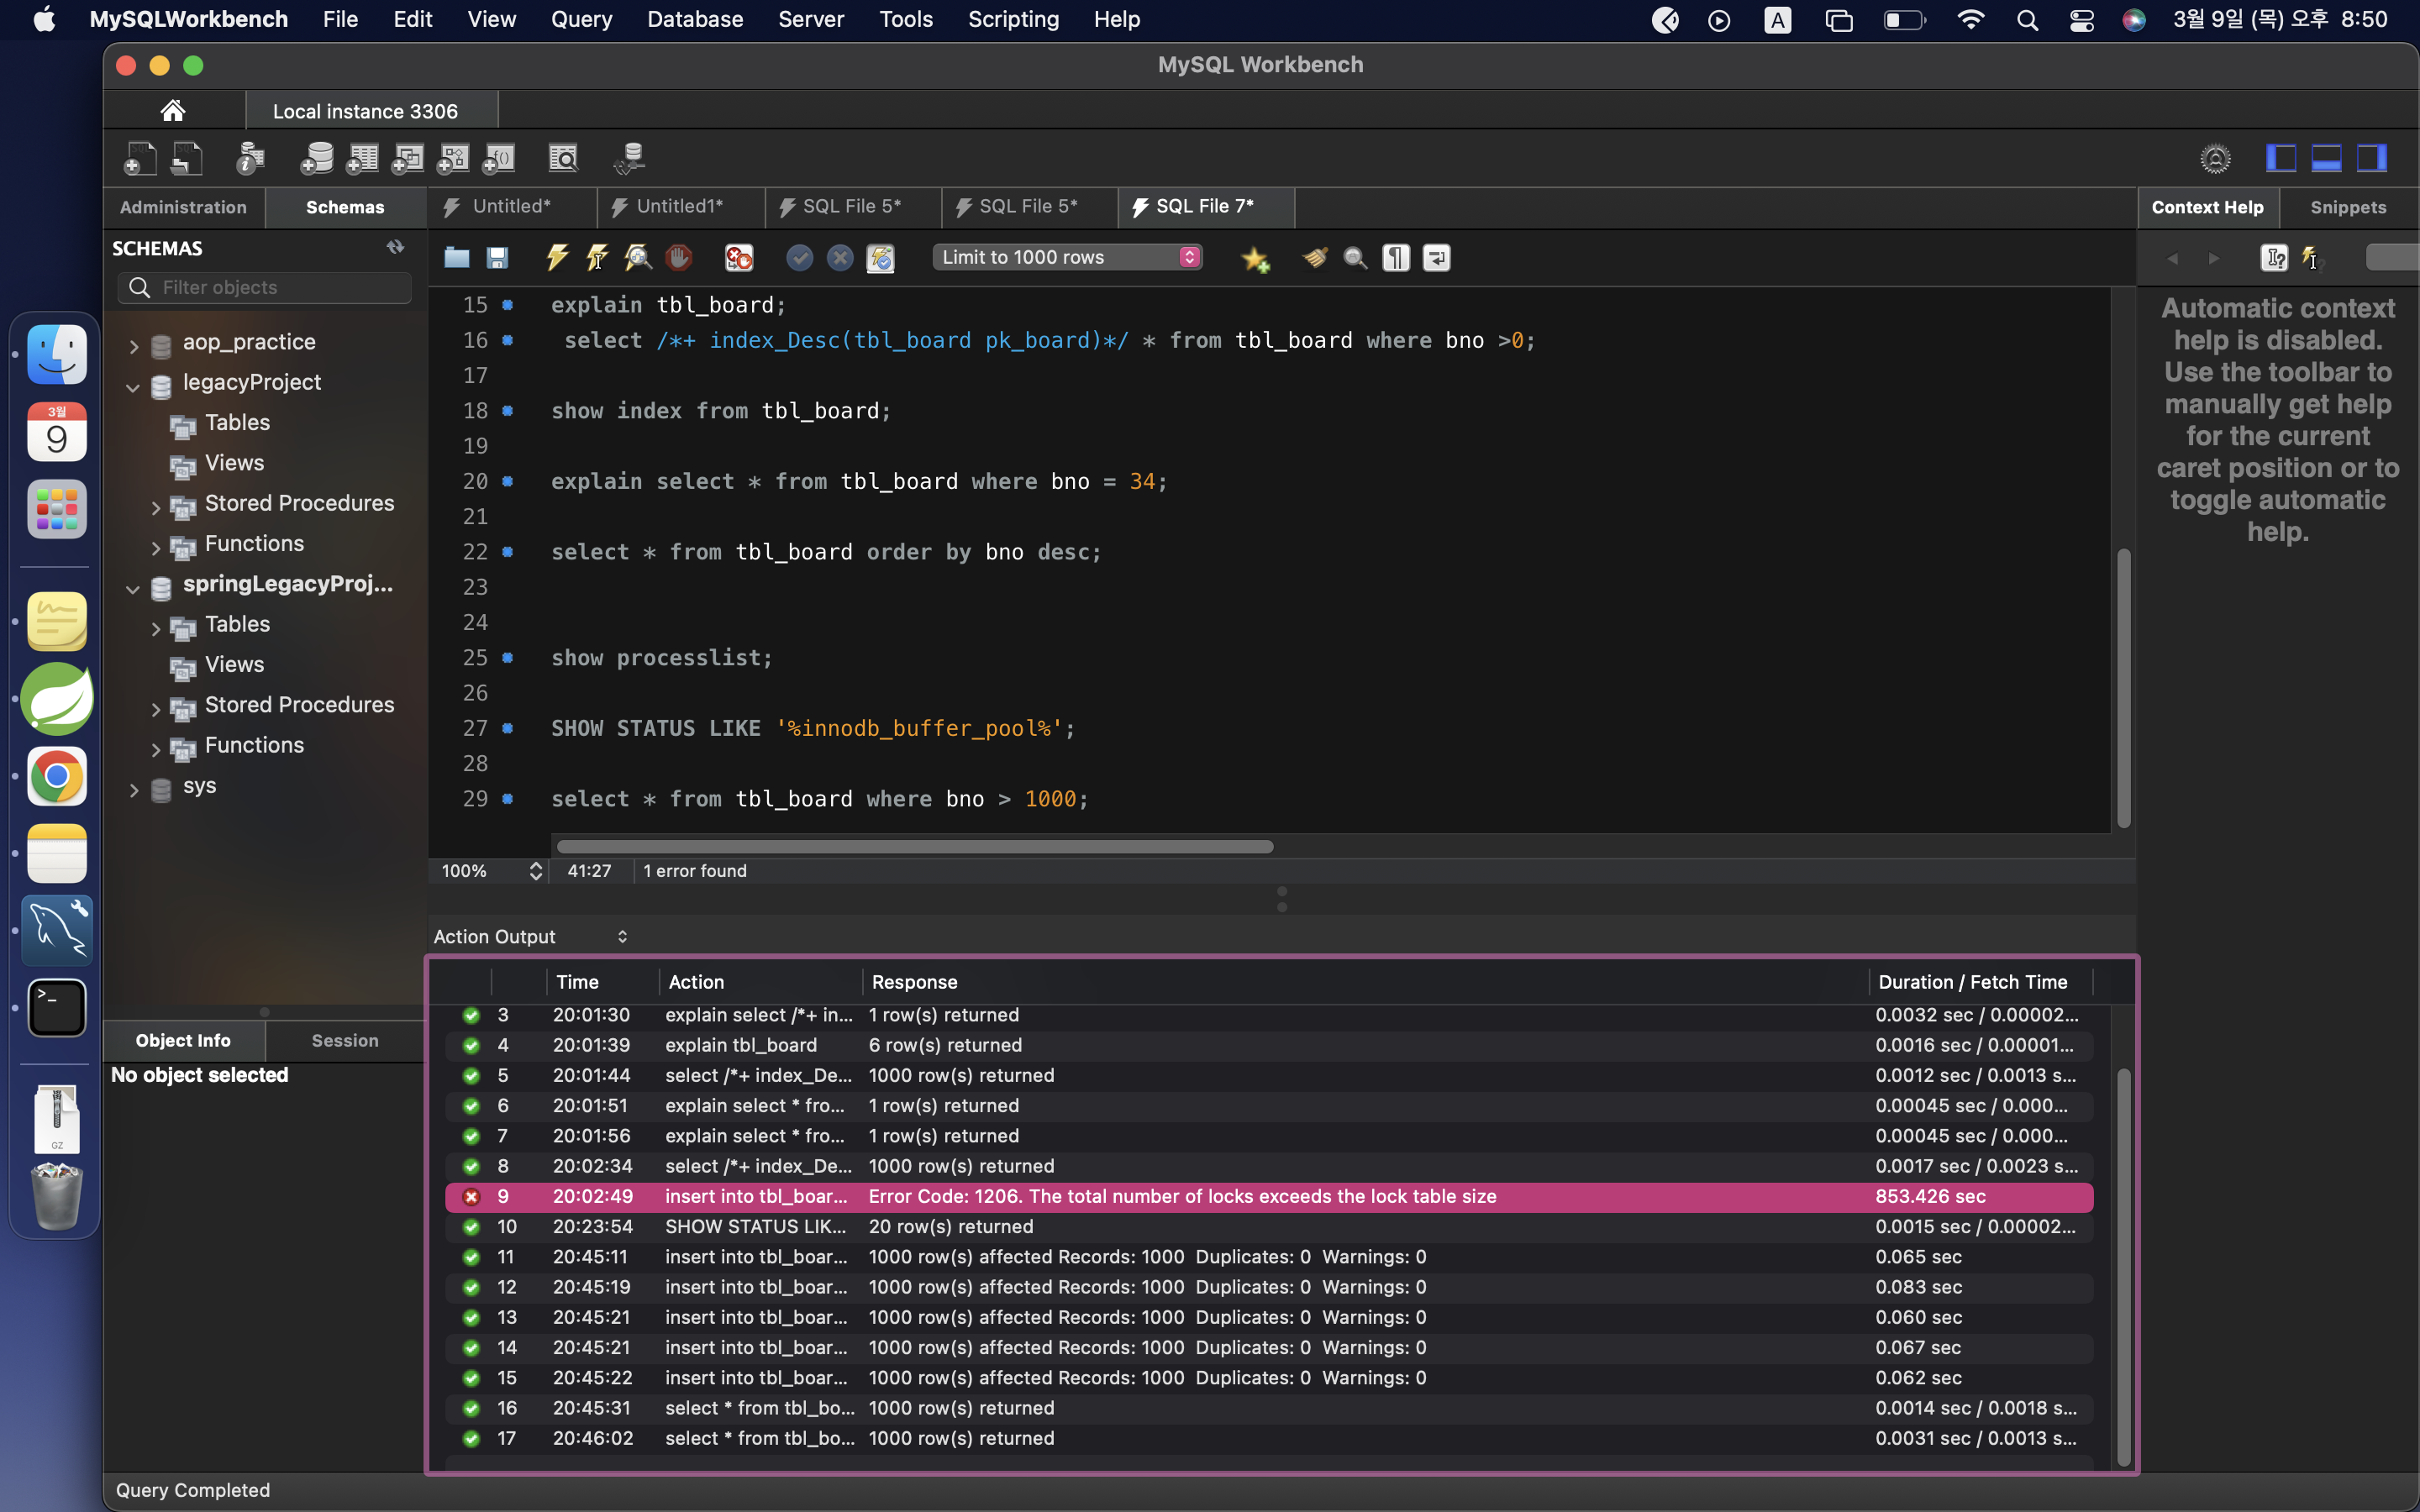The image size is (2420, 1512).
Task: Refresh the schemas list
Action: pyautogui.click(x=395, y=247)
